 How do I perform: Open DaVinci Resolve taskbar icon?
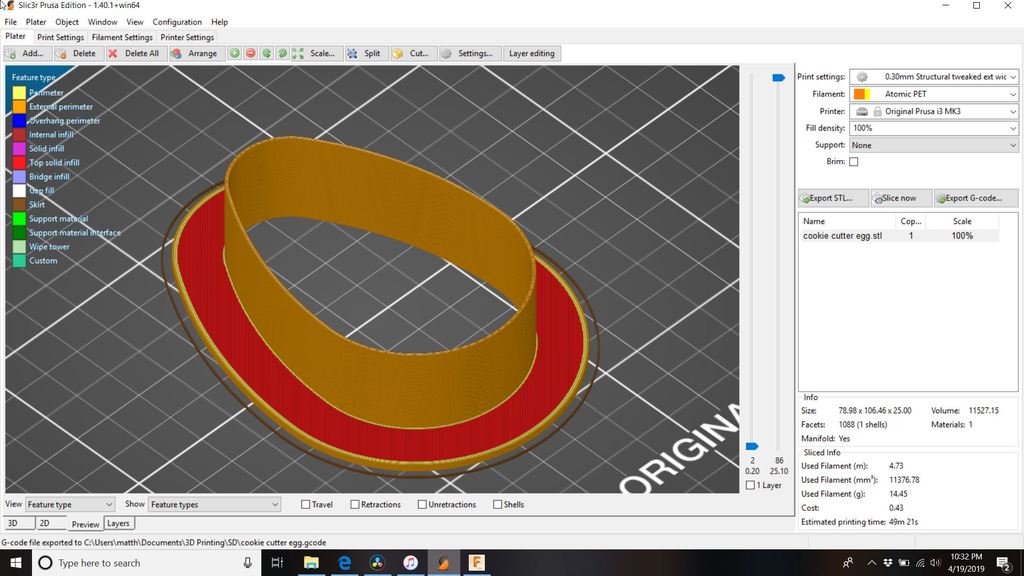pos(377,562)
